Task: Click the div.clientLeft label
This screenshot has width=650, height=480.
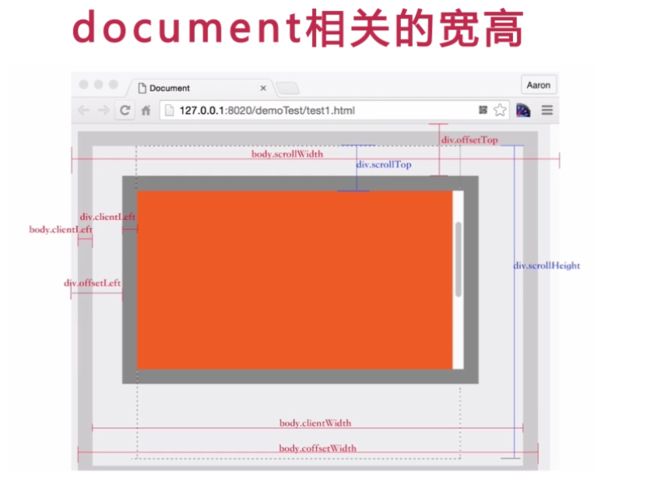Action: (107, 217)
